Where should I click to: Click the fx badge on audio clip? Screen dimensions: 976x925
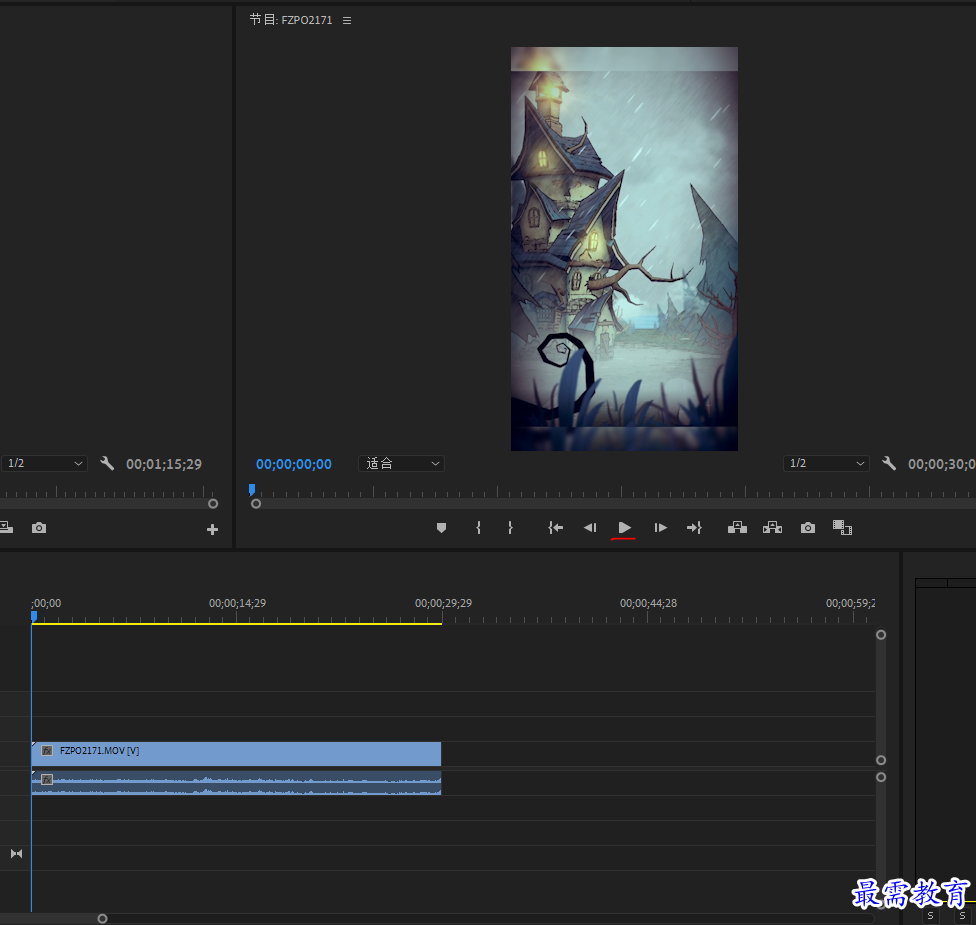coord(47,779)
